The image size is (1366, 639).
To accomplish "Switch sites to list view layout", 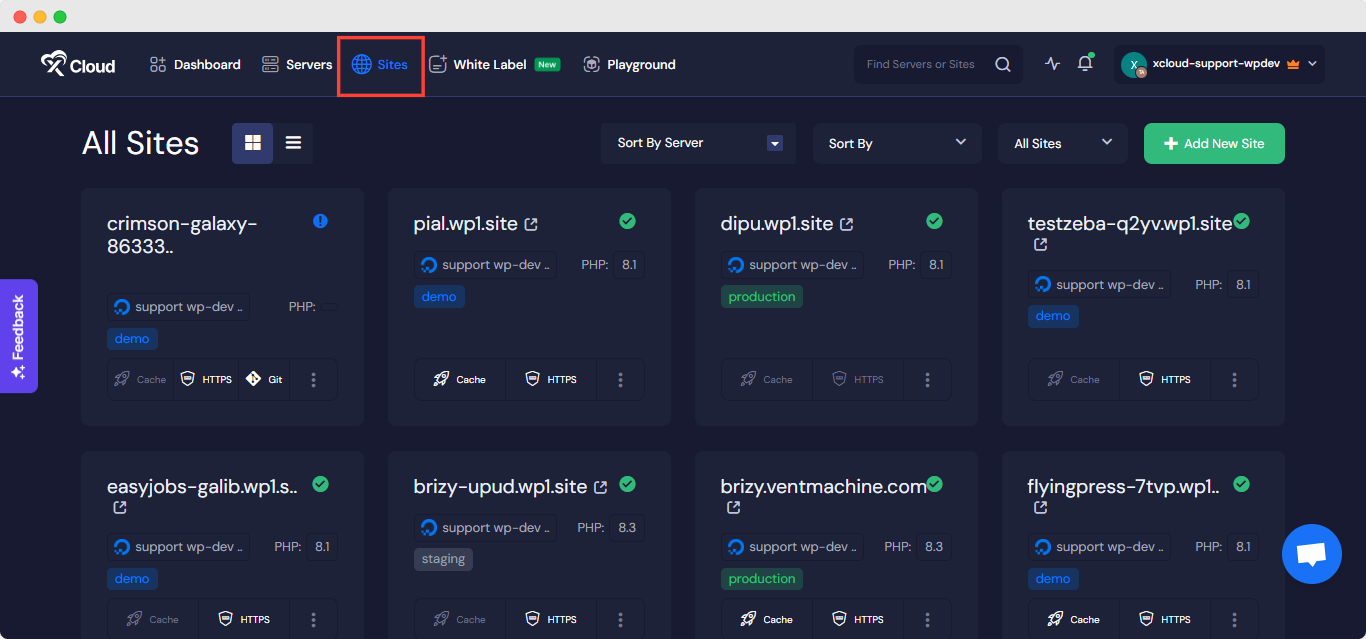I will coord(293,143).
